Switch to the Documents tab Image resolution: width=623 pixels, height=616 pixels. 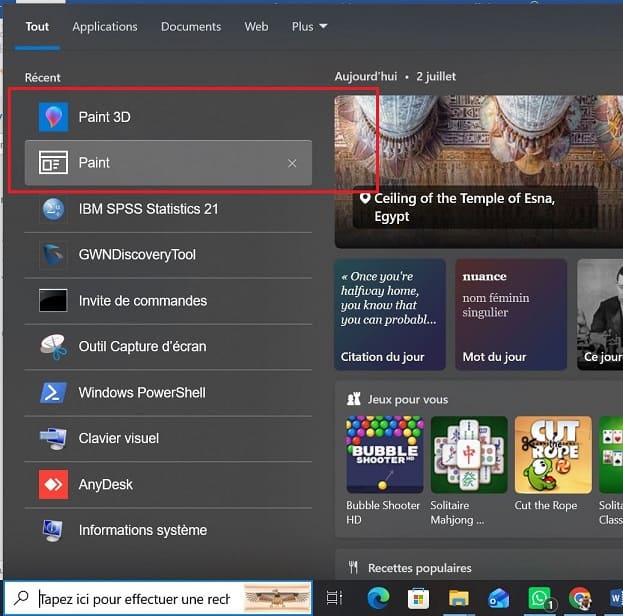191,27
